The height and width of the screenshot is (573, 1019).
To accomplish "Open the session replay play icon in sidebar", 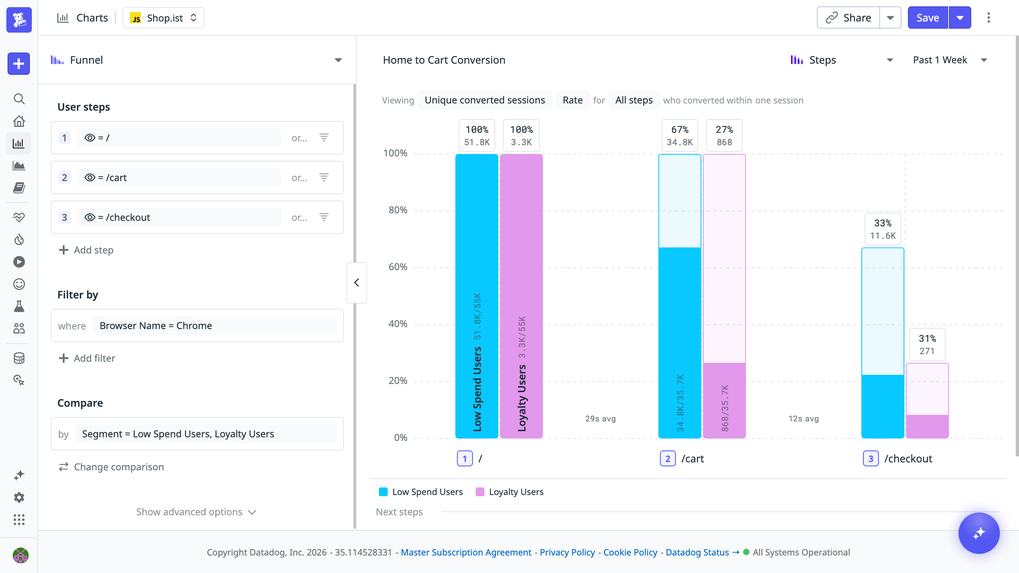I will [19, 262].
